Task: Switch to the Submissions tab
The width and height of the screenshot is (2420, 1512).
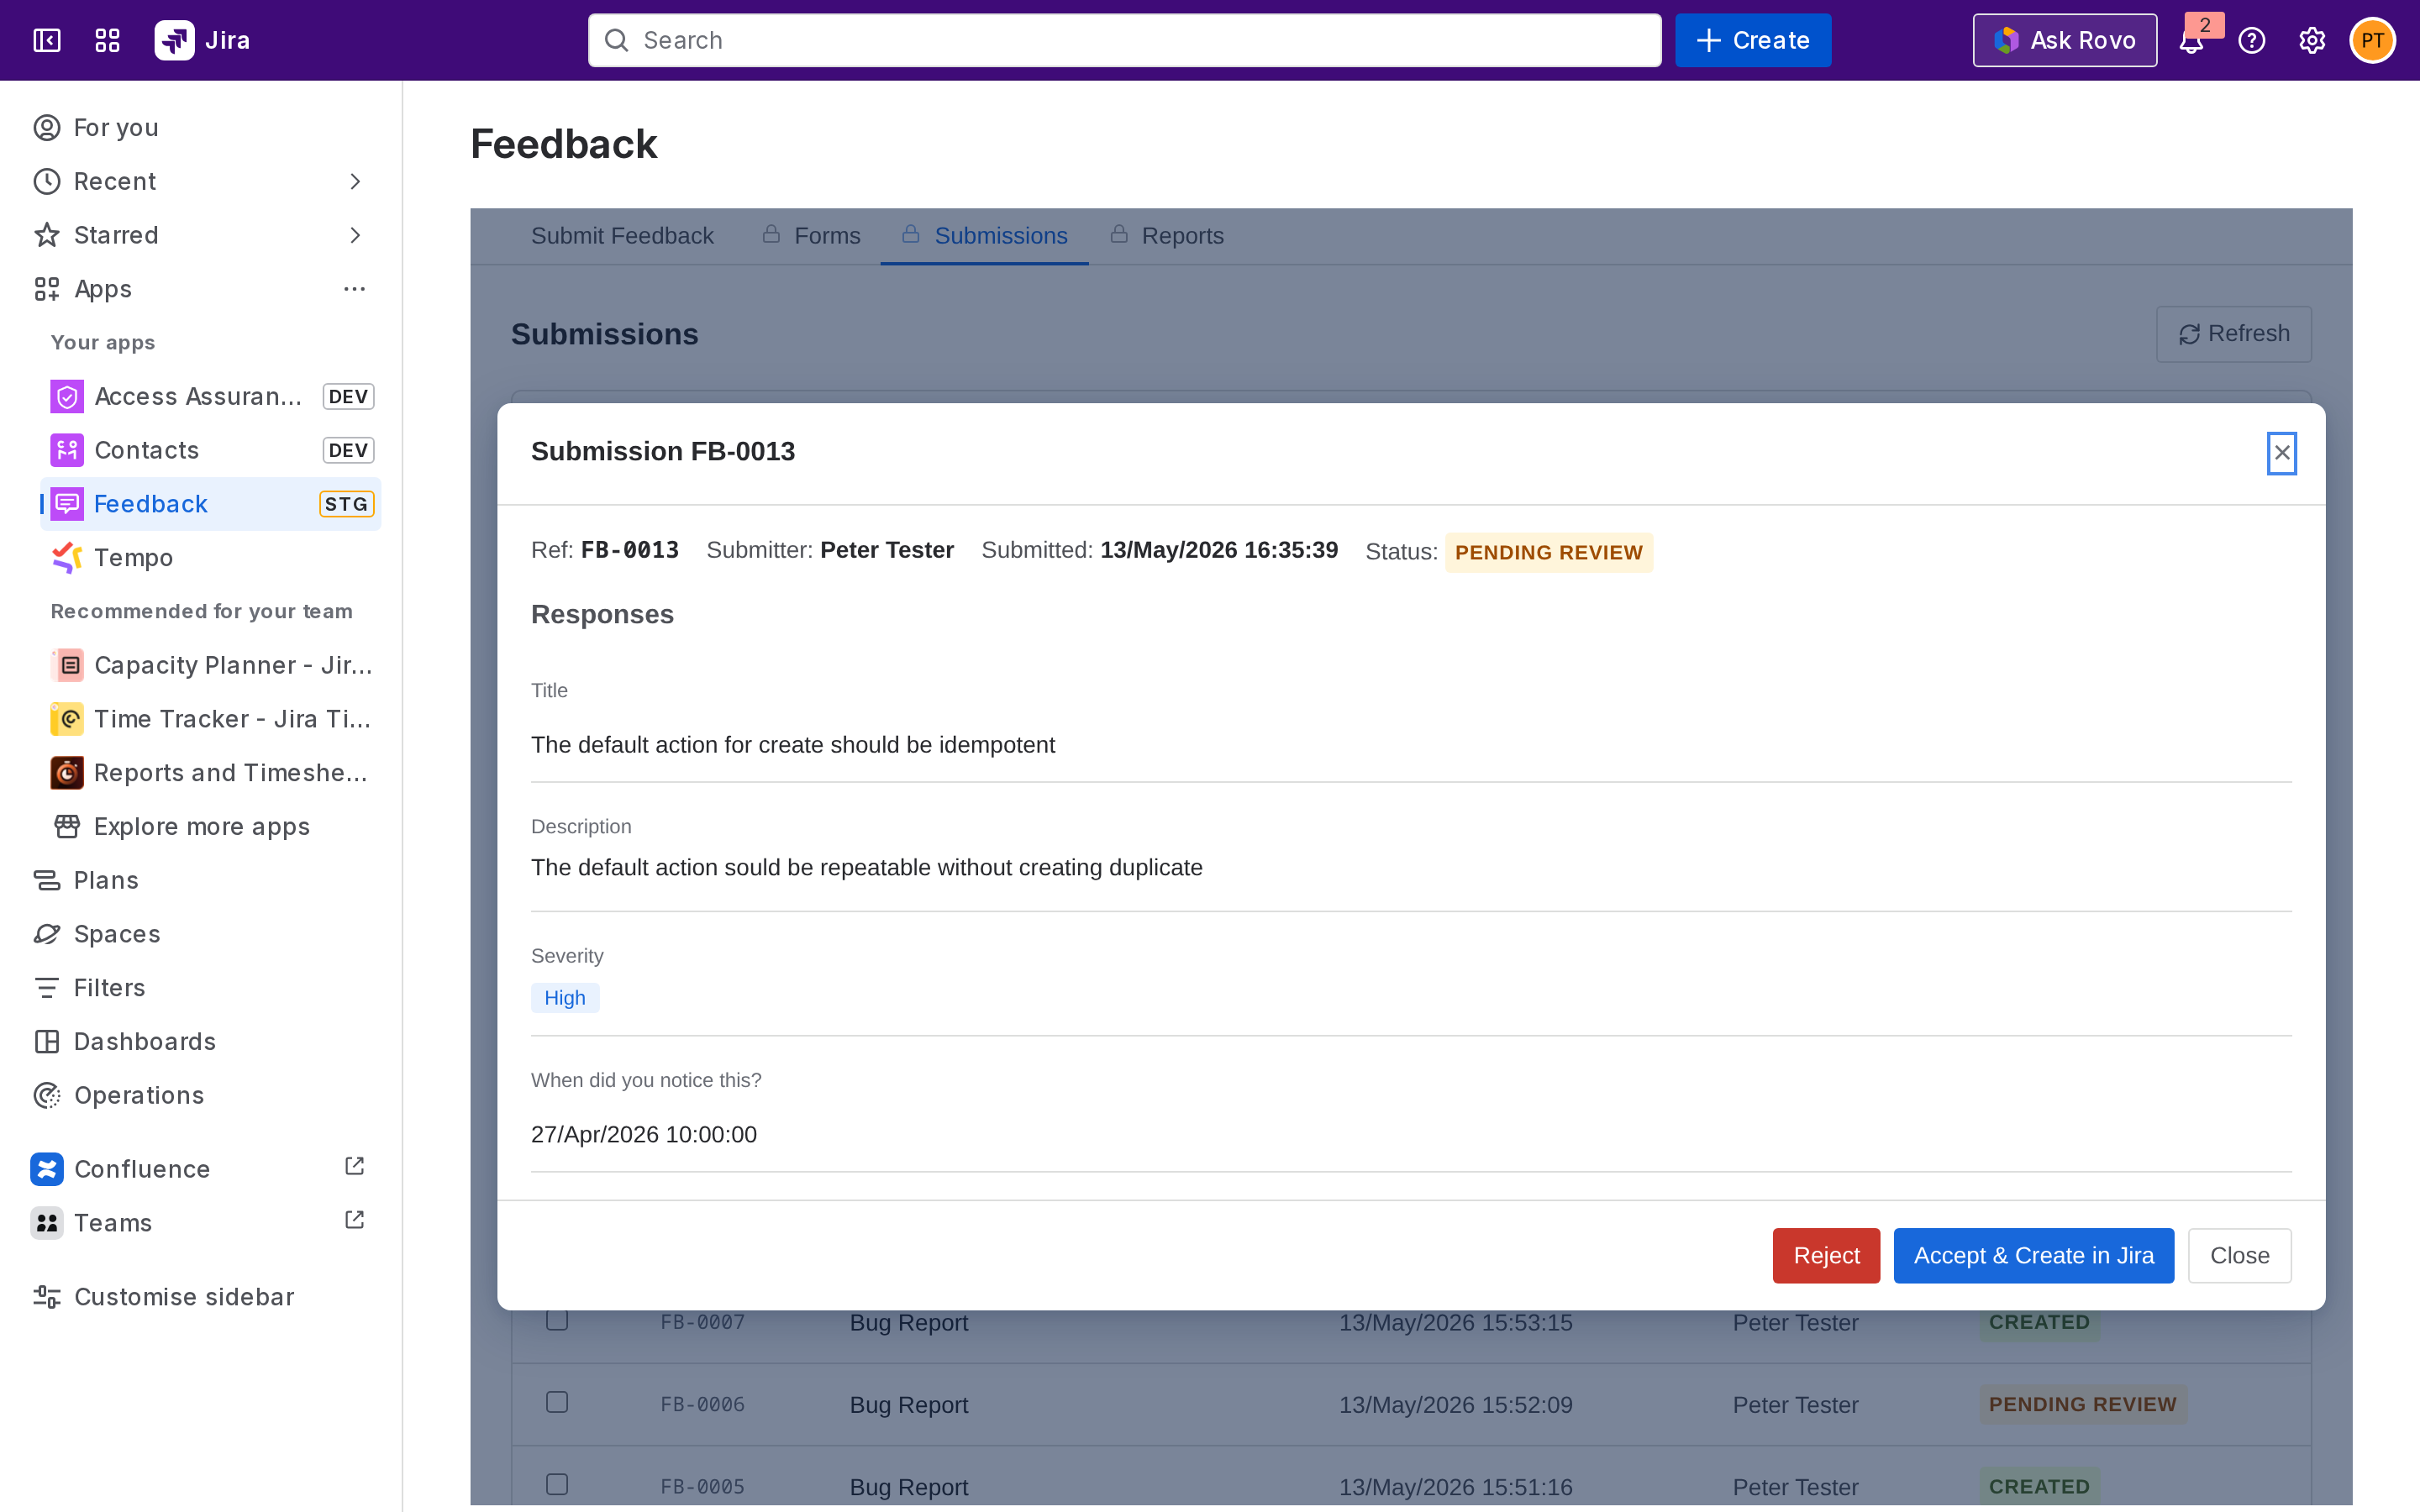Action: [x=984, y=236]
